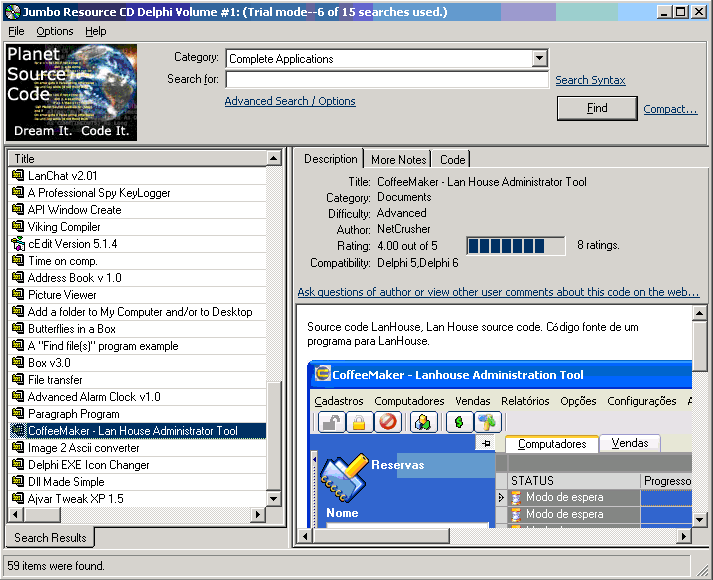Screen dimensions: 713x580
Task: Click the results list scroll left arrow
Action: 16,515
